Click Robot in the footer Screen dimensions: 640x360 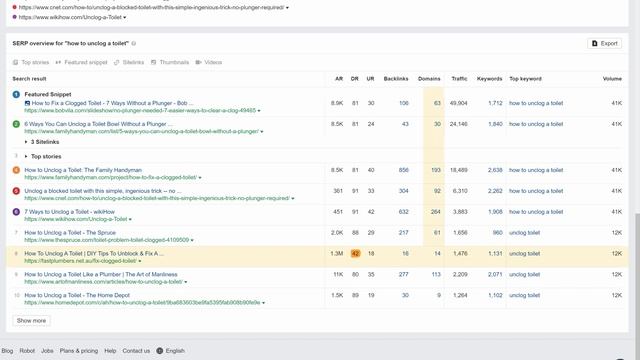click(27, 351)
